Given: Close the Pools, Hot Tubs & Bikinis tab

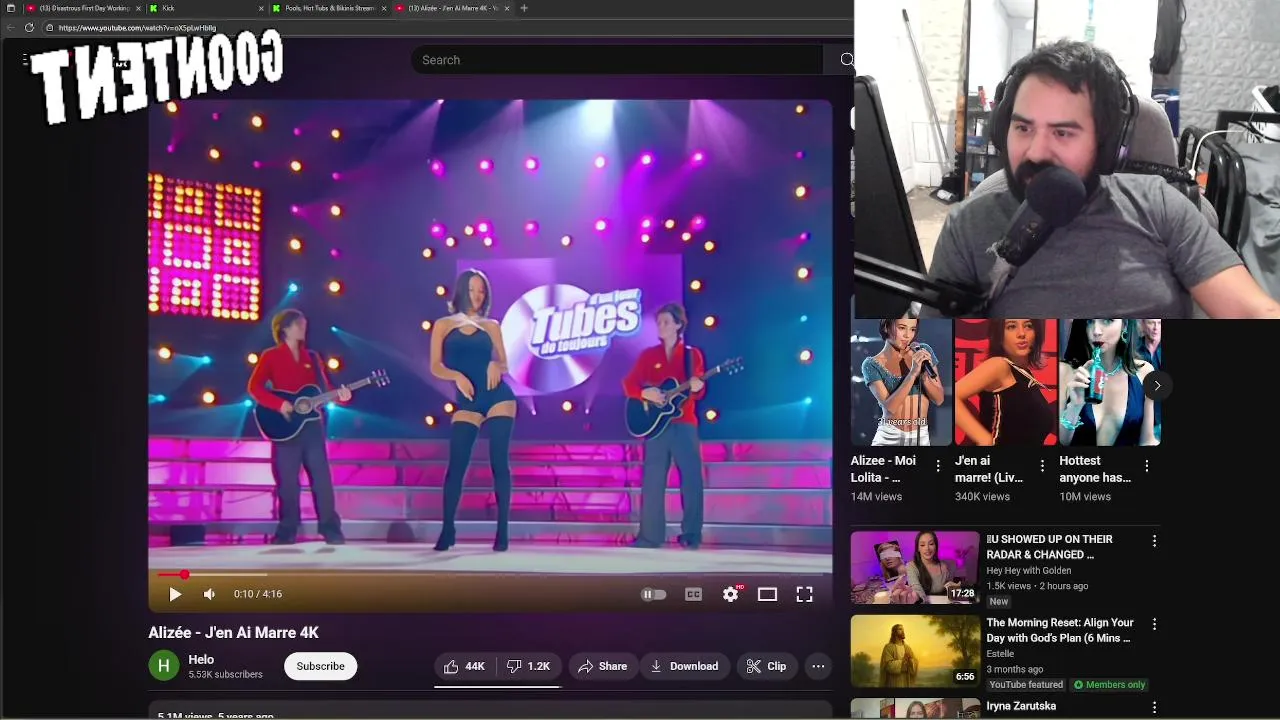Looking at the screenshot, I should [x=384, y=8].
